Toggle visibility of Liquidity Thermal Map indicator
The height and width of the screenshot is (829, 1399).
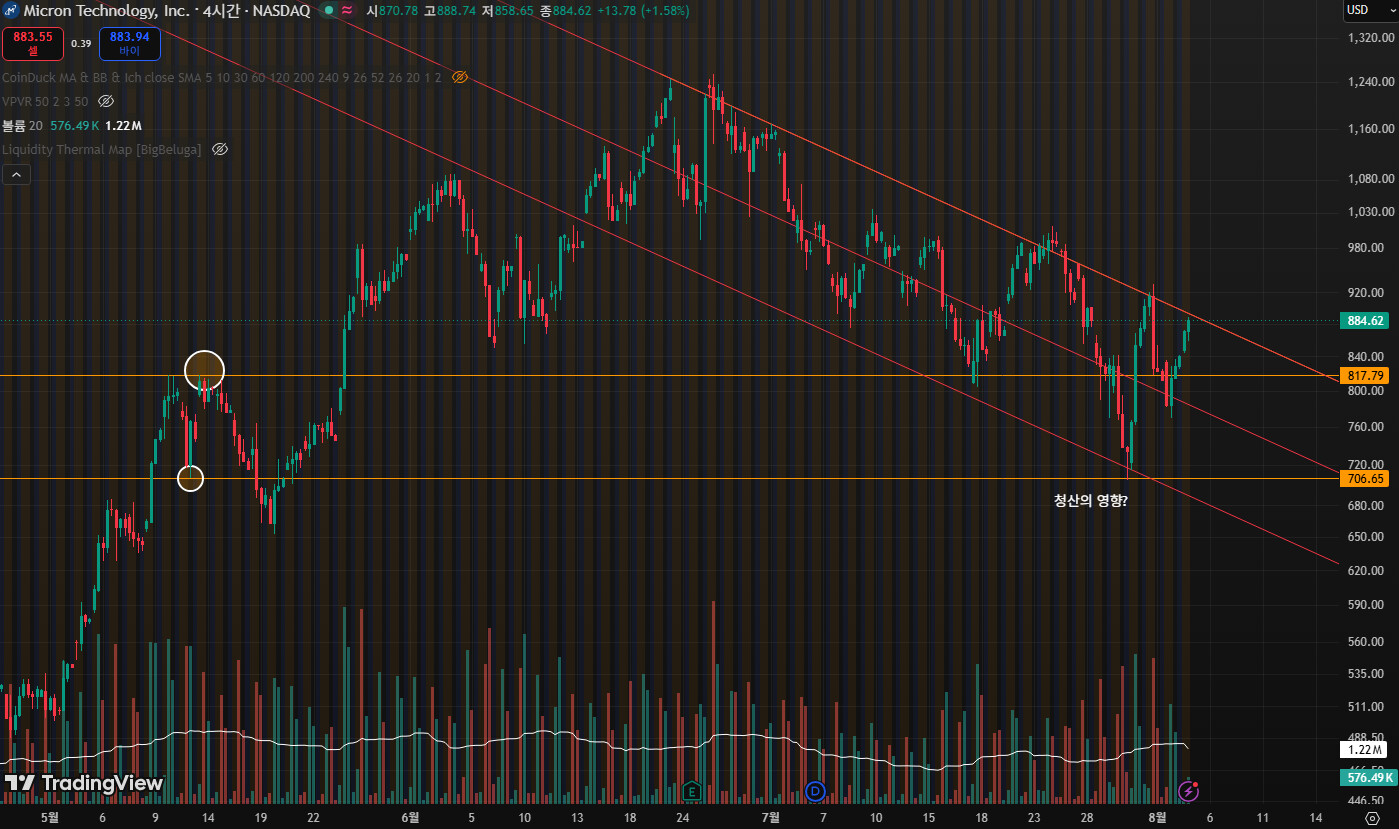pyautogui.click(x=220, y=149)
